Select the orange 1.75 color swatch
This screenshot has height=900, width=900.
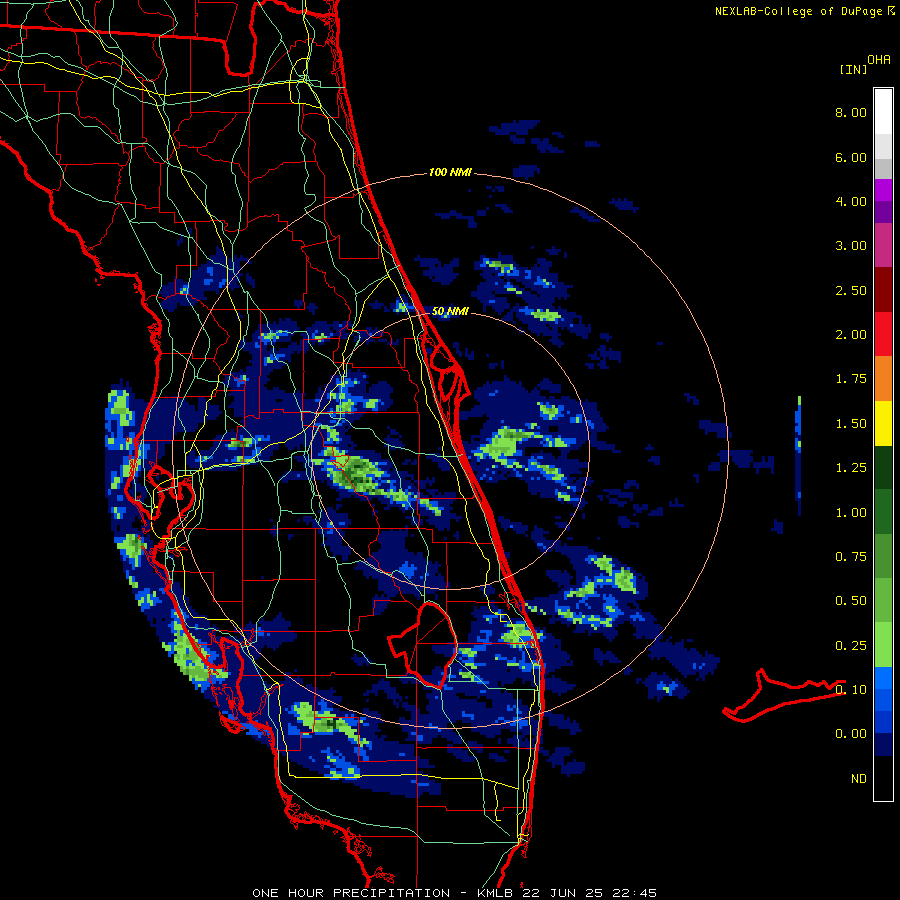pyautogui.click(x=883, y=379)
